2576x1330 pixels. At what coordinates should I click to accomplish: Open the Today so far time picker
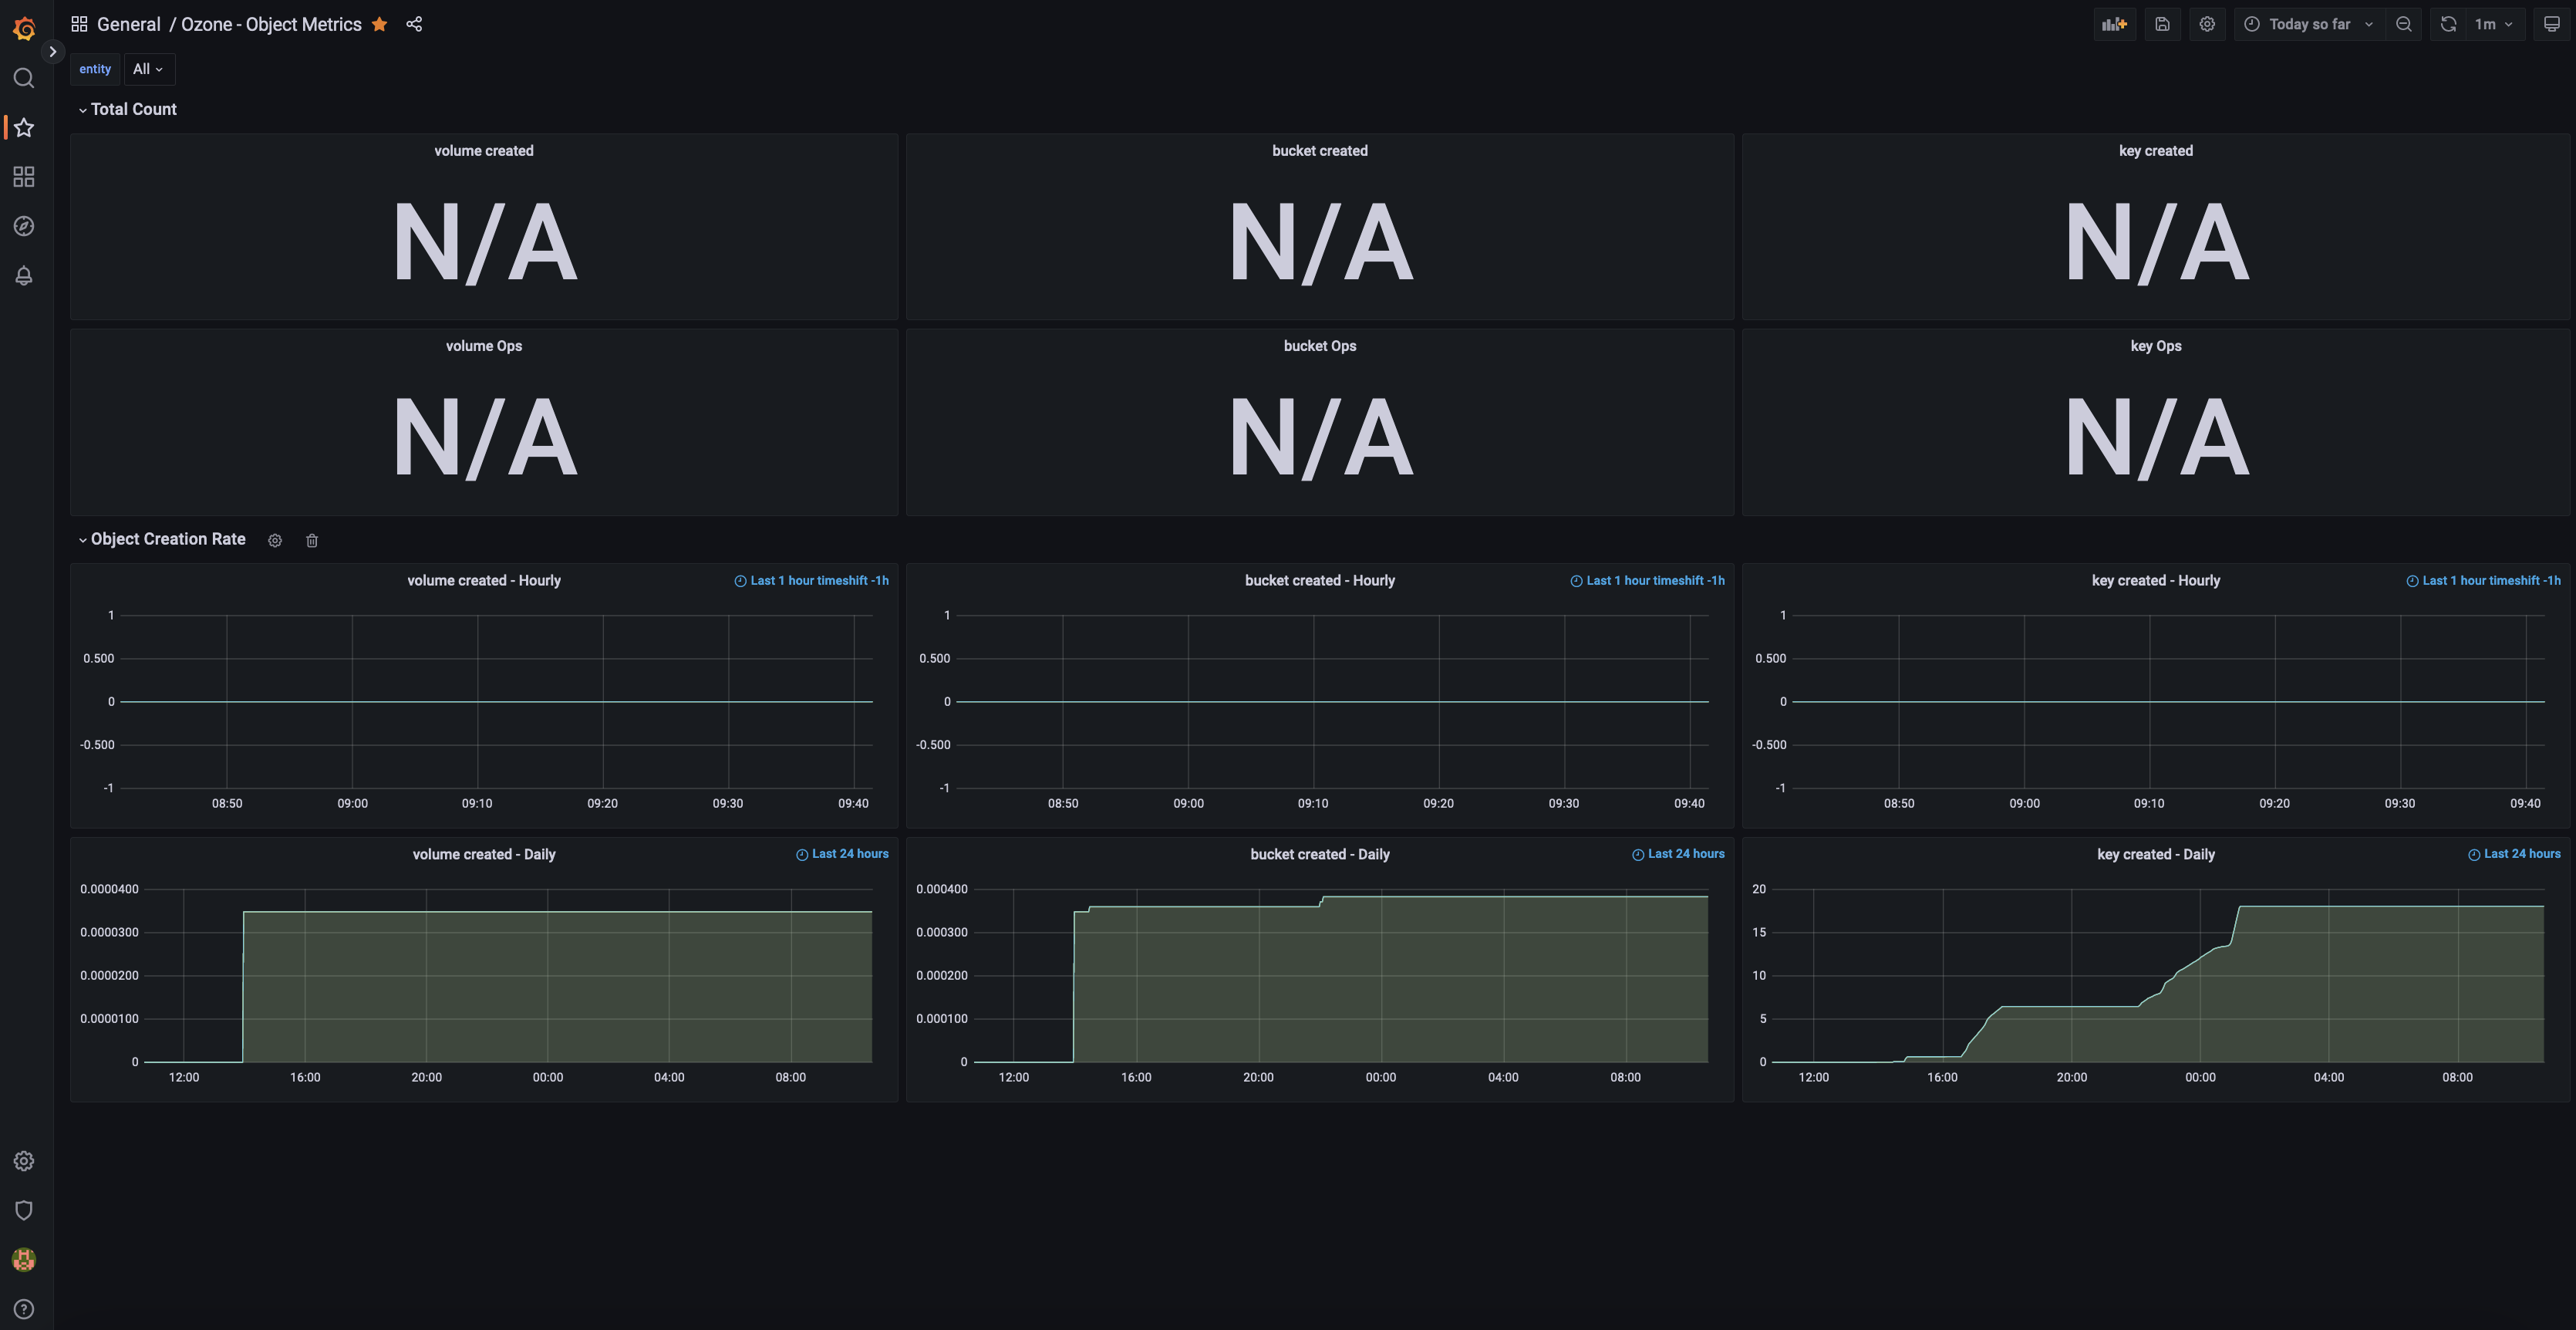coord(2307,23)
